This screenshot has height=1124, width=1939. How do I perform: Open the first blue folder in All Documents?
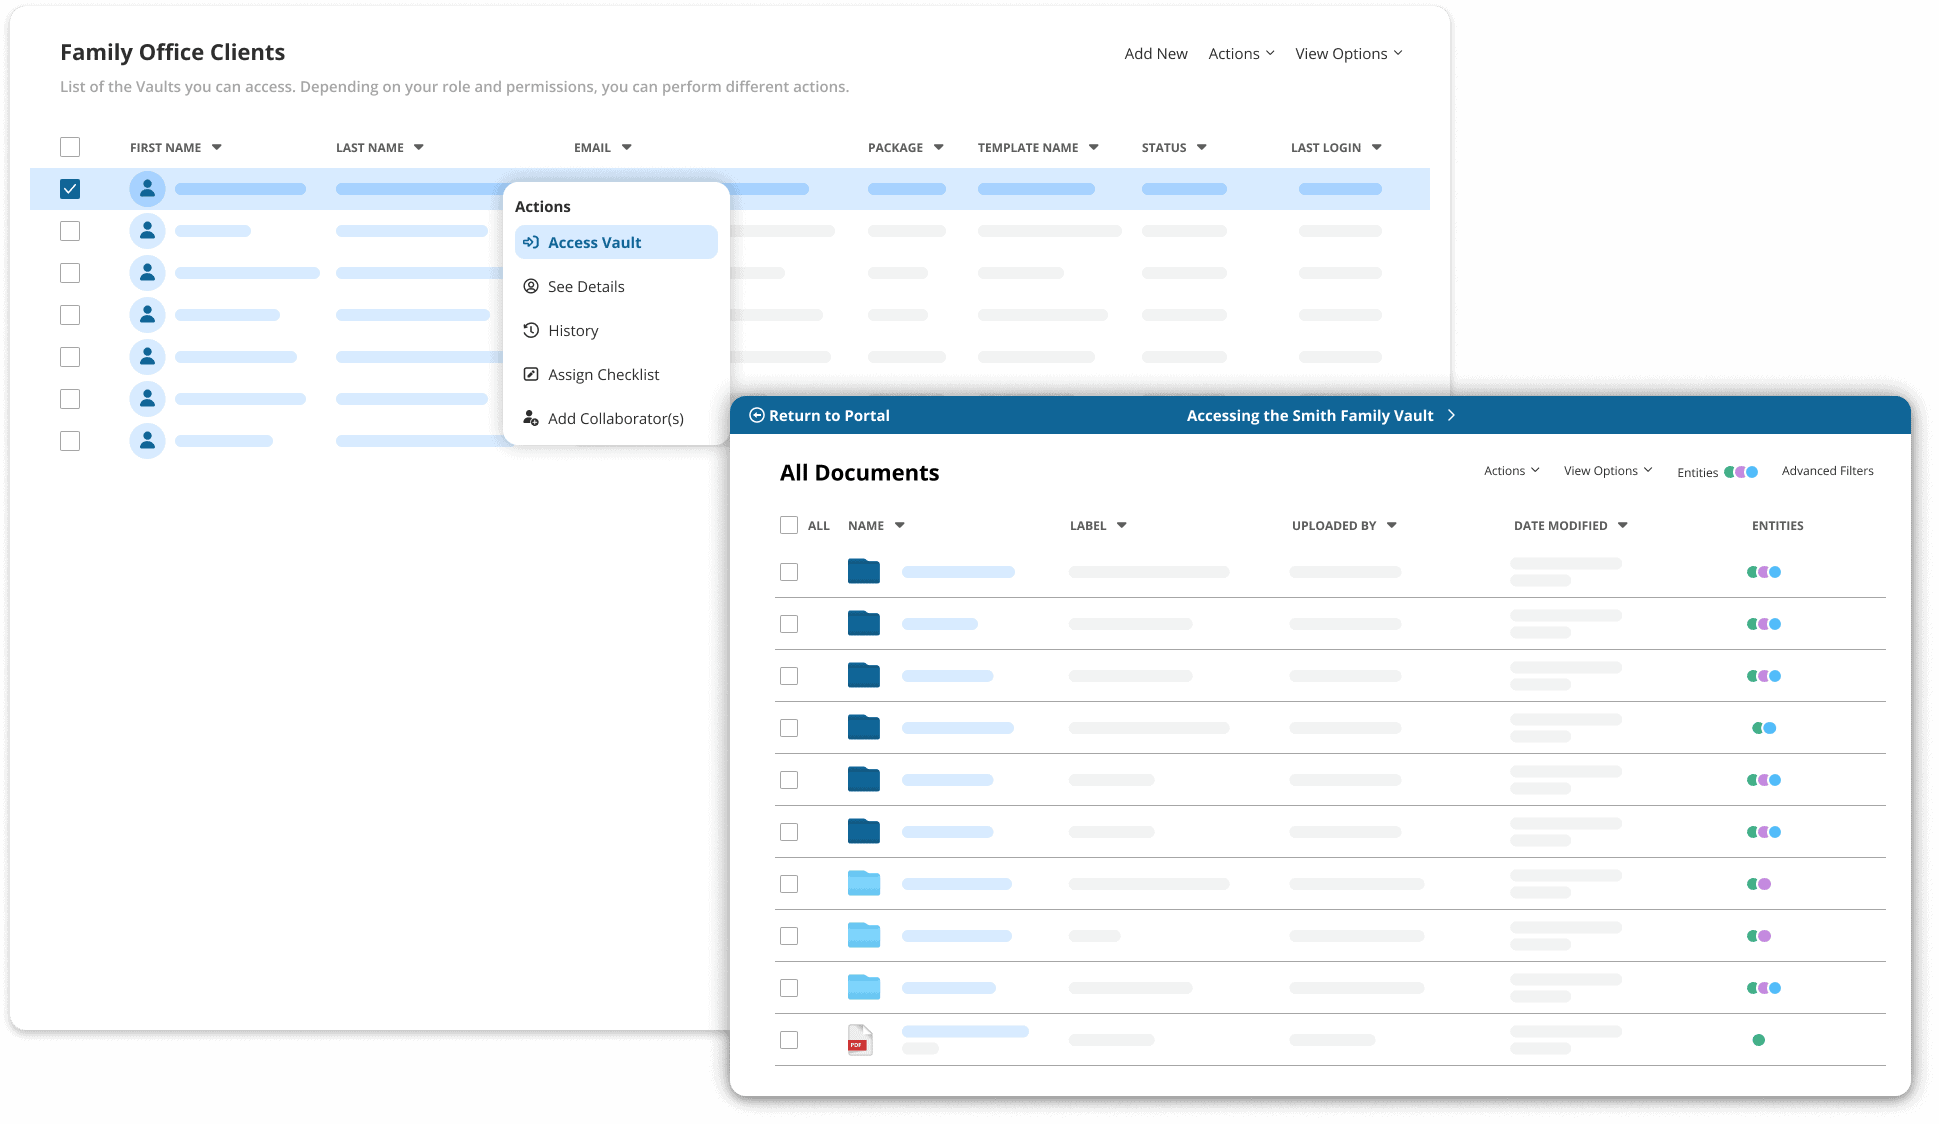[x=863, y=571]
